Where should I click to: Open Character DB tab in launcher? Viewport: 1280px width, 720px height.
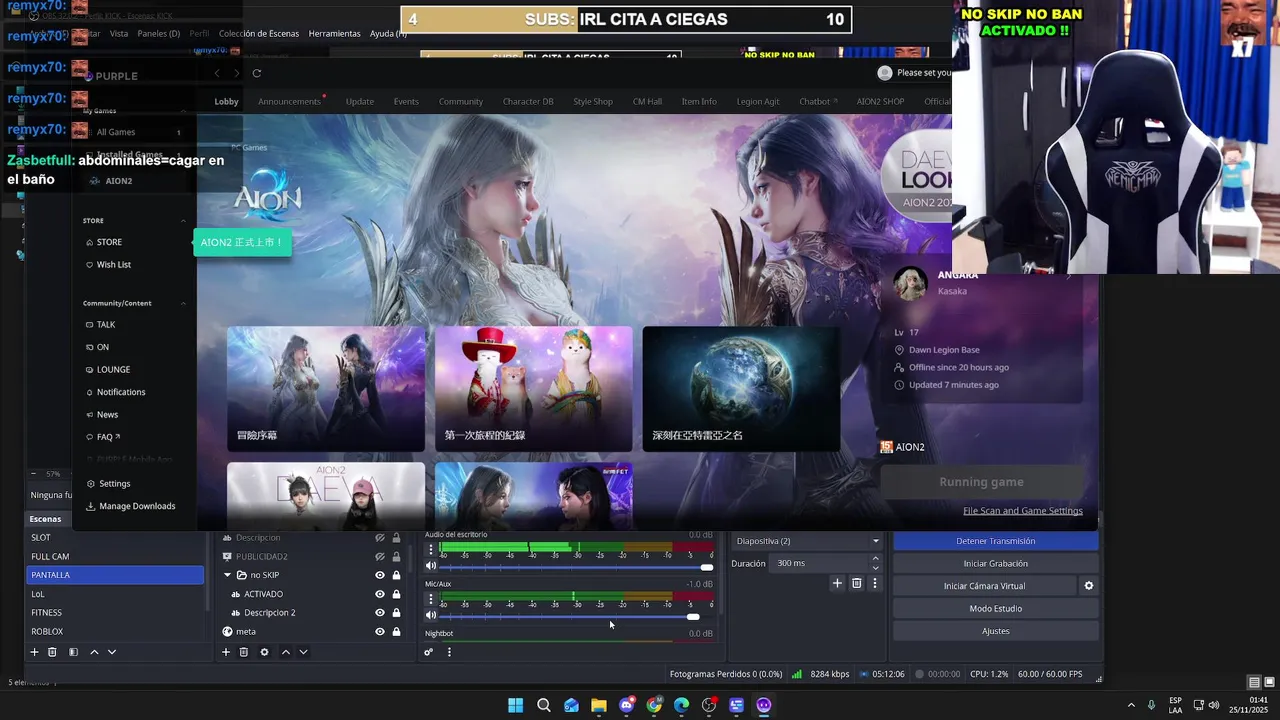[528, 101]
